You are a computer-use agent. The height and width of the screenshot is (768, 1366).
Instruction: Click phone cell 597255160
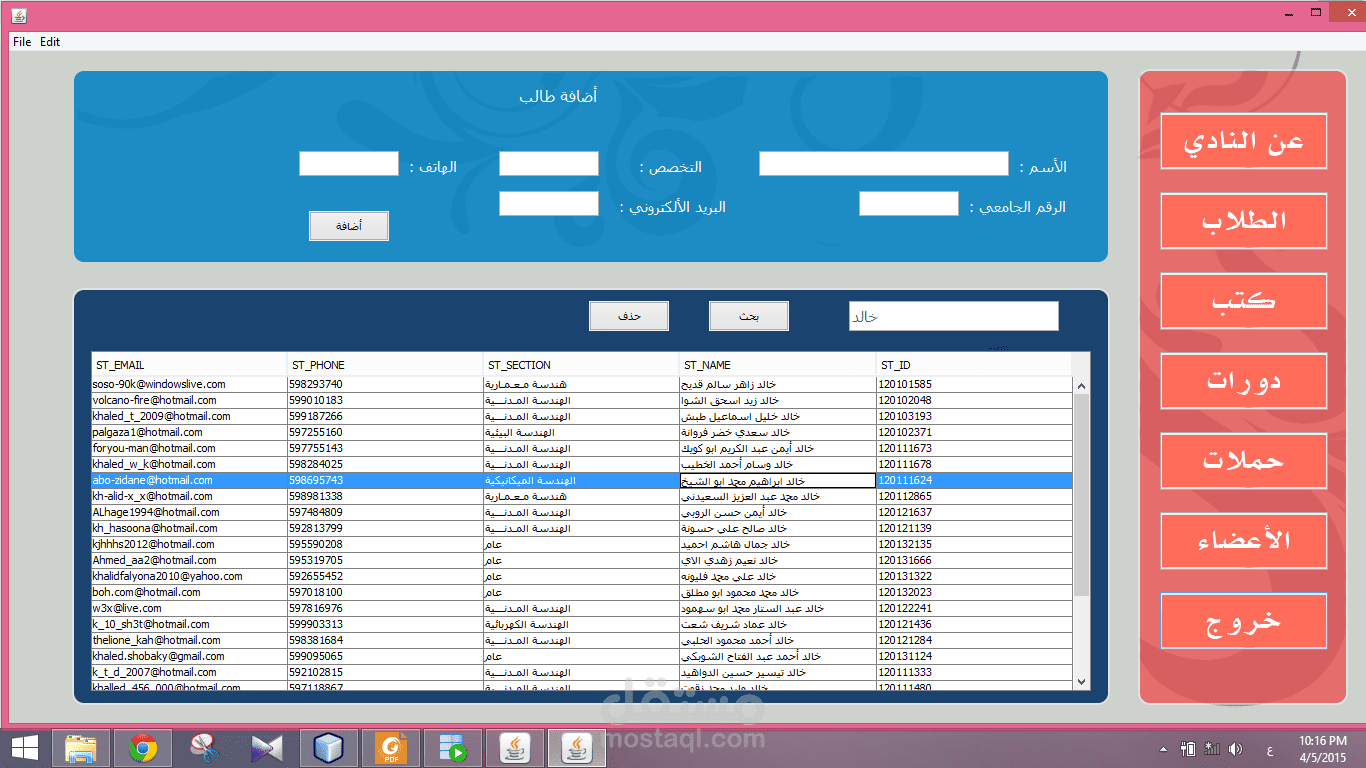[x=385, y=432]
